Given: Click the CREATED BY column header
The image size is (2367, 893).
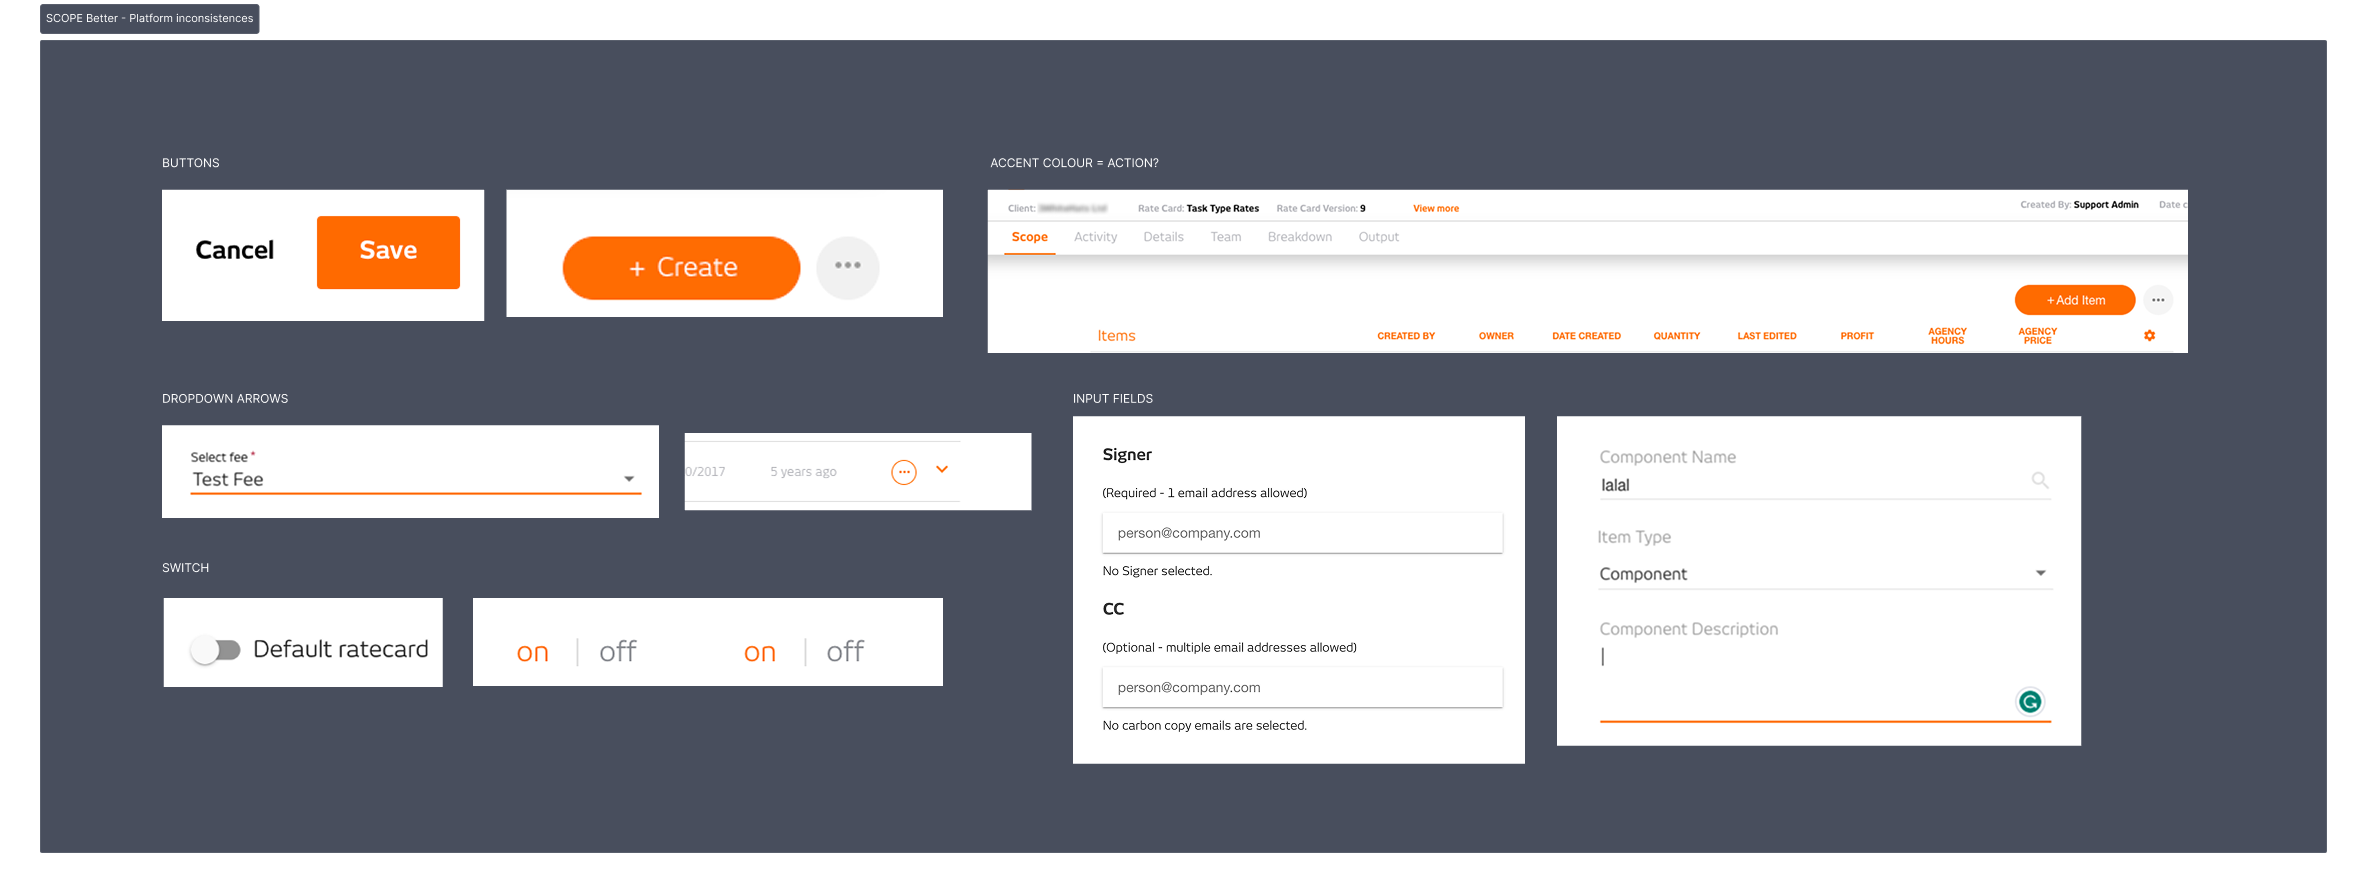Looking at the screenshot, I should click(x=1406, y=337).
